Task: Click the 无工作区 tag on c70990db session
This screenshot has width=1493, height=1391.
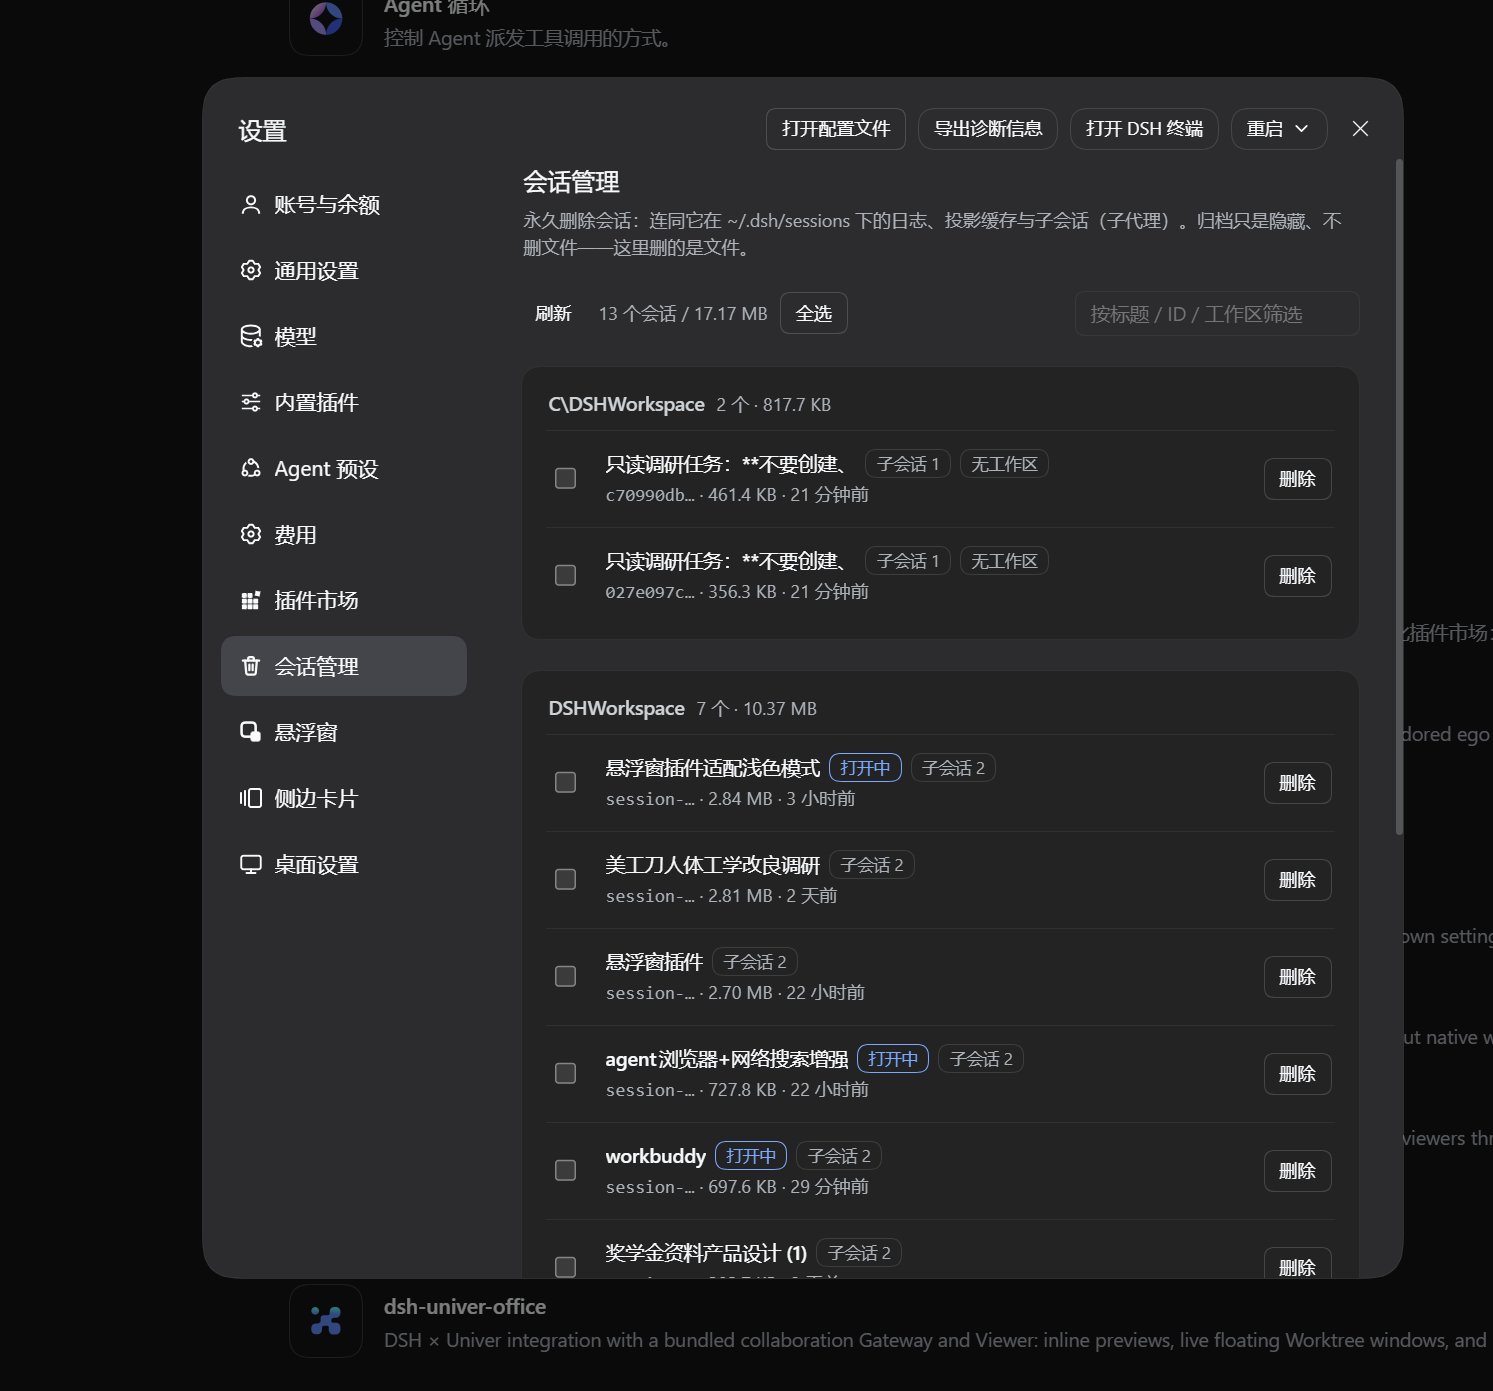Action: click(1004, 464)
